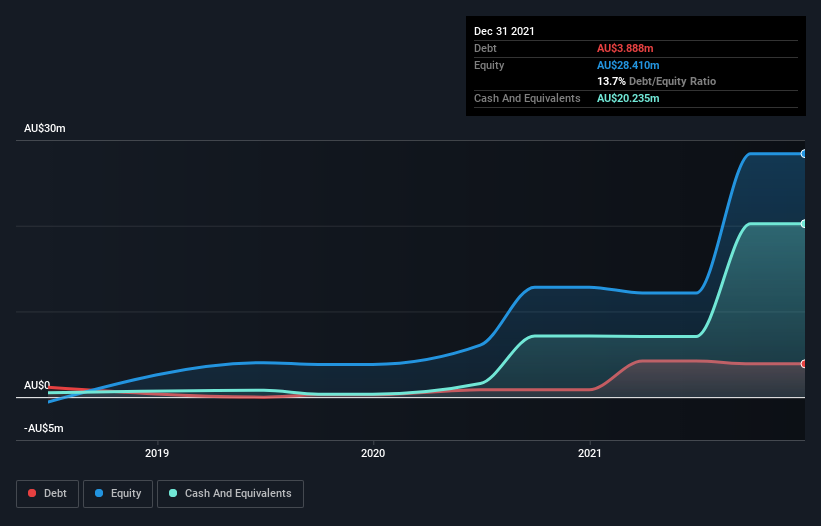This screenshot has width=821, height=526.
Task: Click the AU$0 axis label
Action: pos(37,385)
